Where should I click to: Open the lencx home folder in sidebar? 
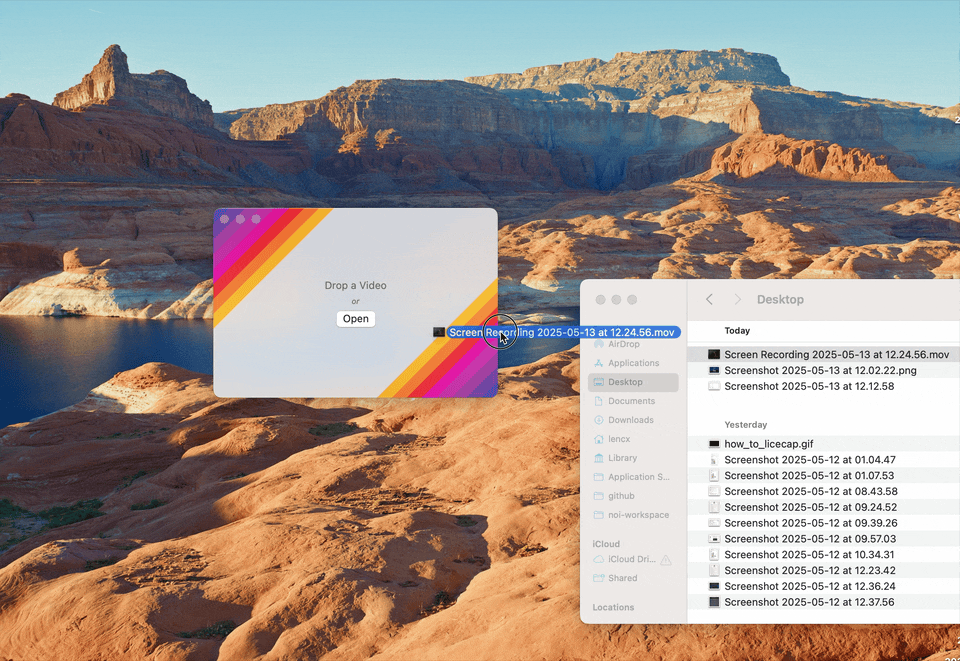pyautogui.click(x=633, y=439)
